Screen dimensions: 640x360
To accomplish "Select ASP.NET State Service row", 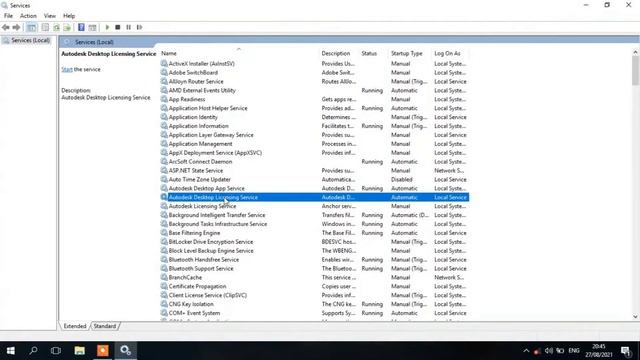I will tap(314, 171).
